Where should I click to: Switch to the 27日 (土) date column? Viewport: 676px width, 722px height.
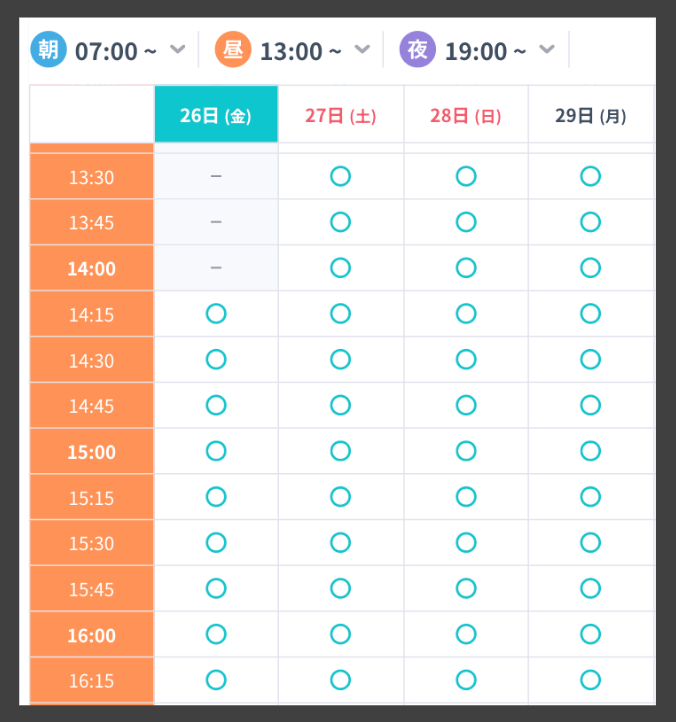click(x=340, y=115)
